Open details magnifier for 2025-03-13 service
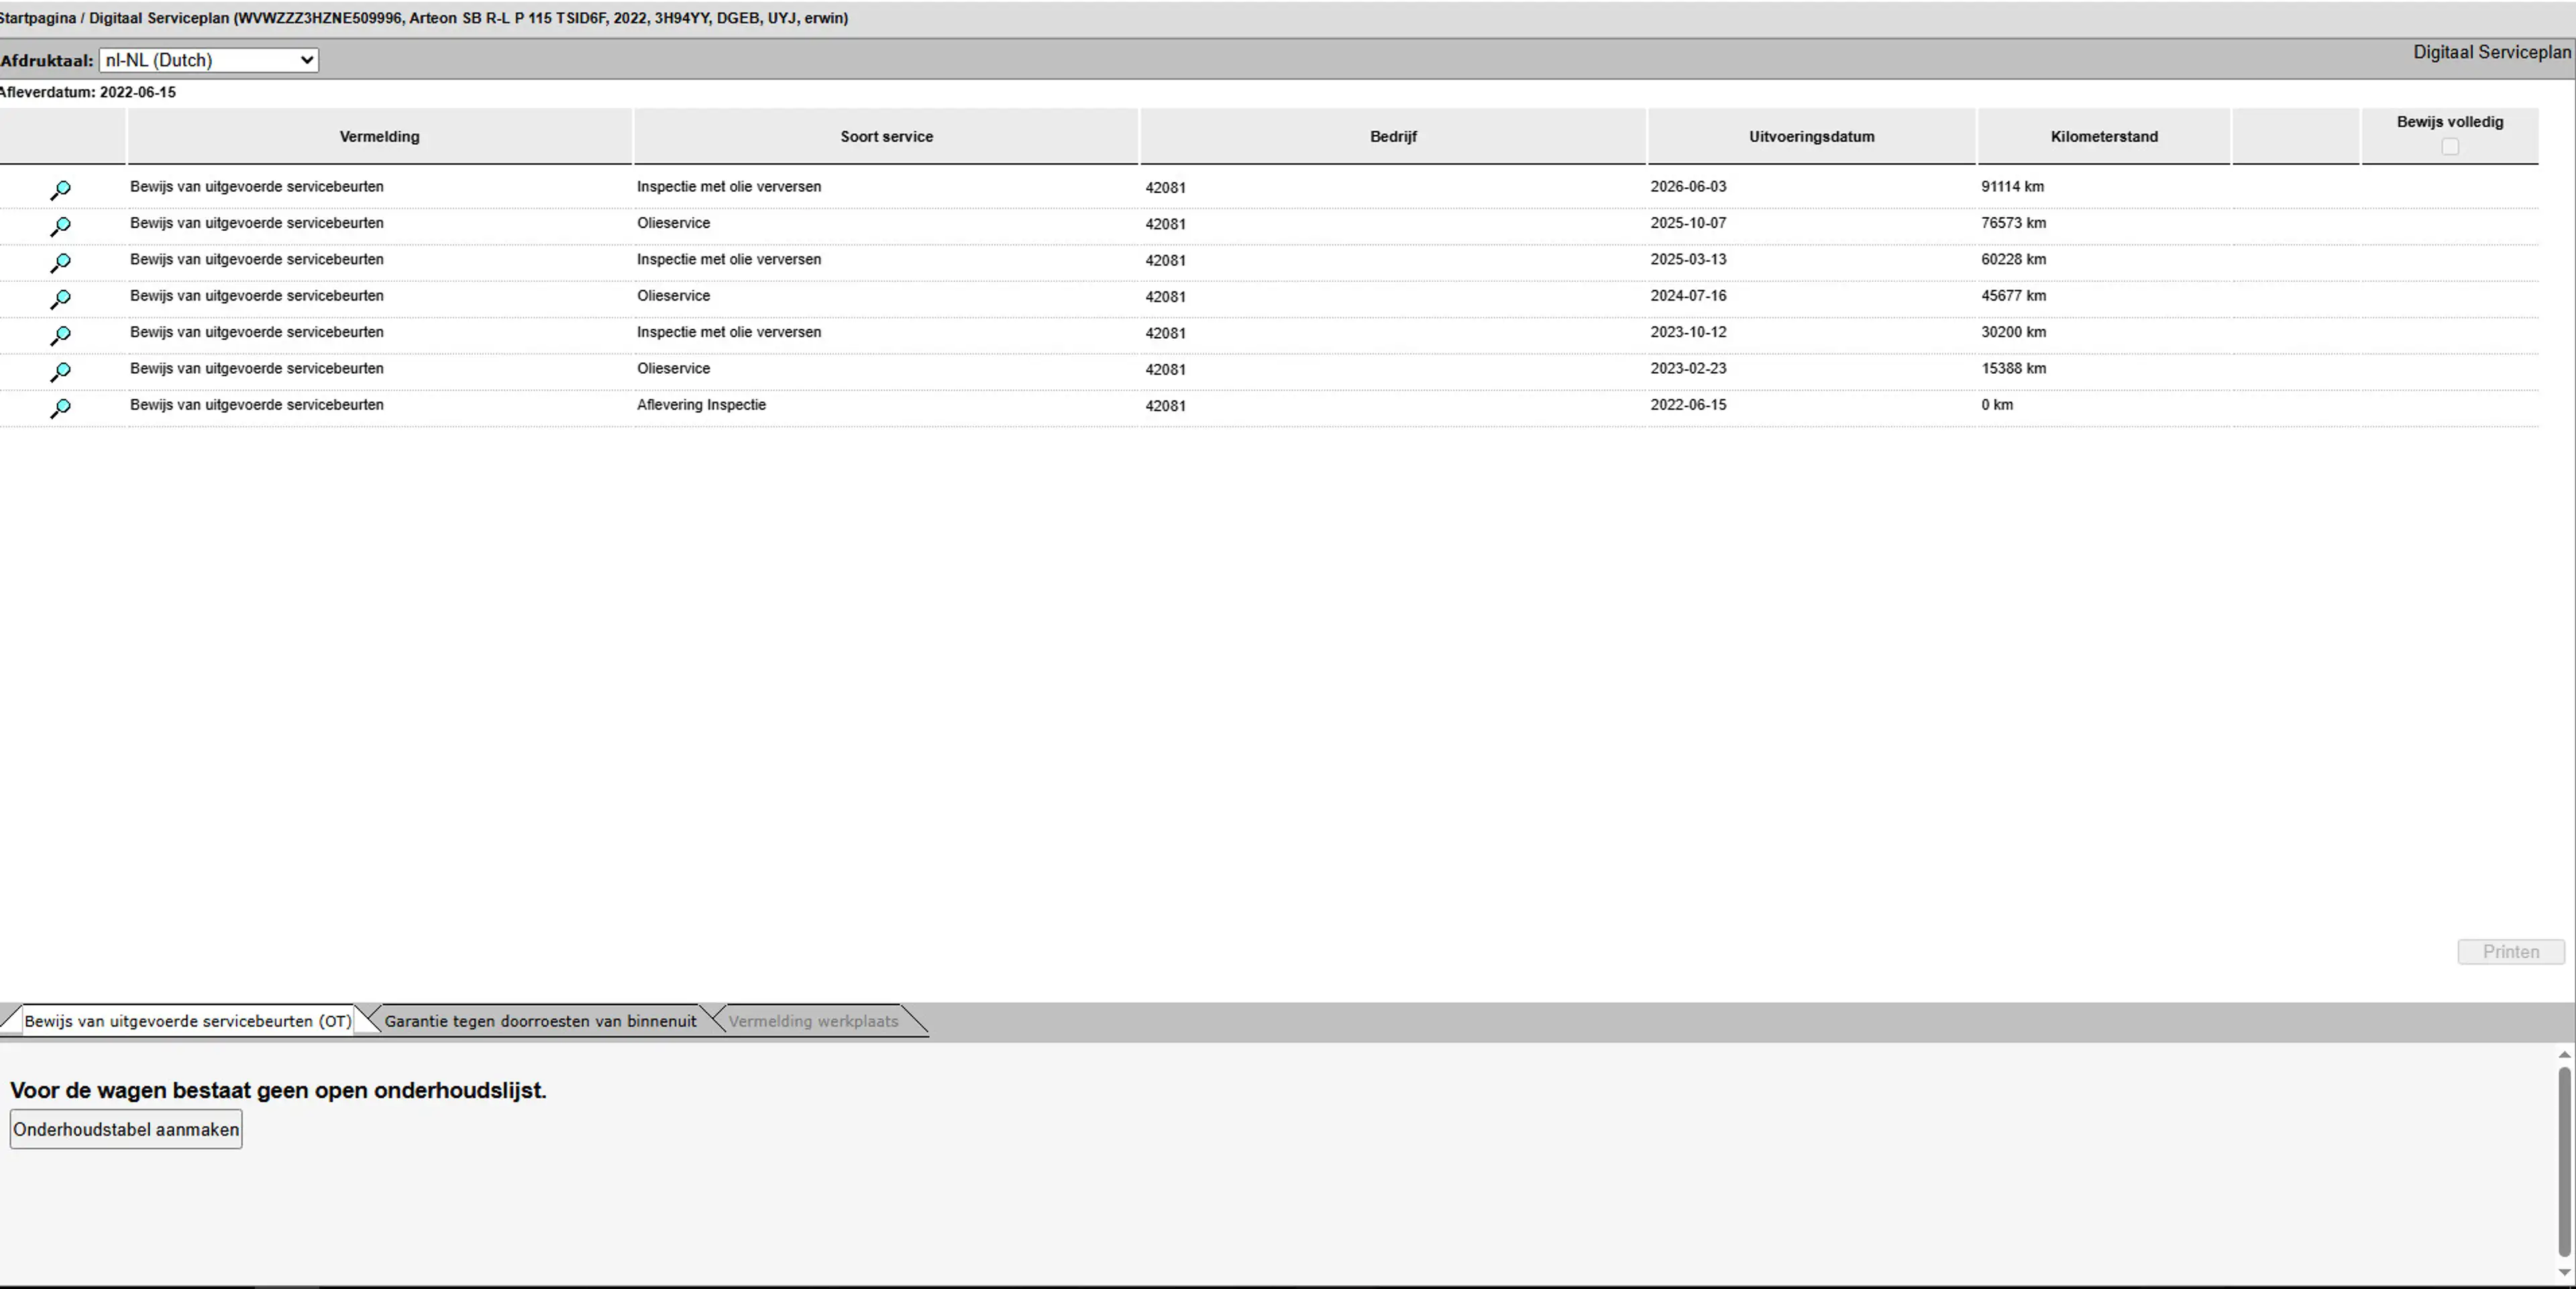The width and height of the screenshot is (2576, 1289). click(x=60, y=262)
